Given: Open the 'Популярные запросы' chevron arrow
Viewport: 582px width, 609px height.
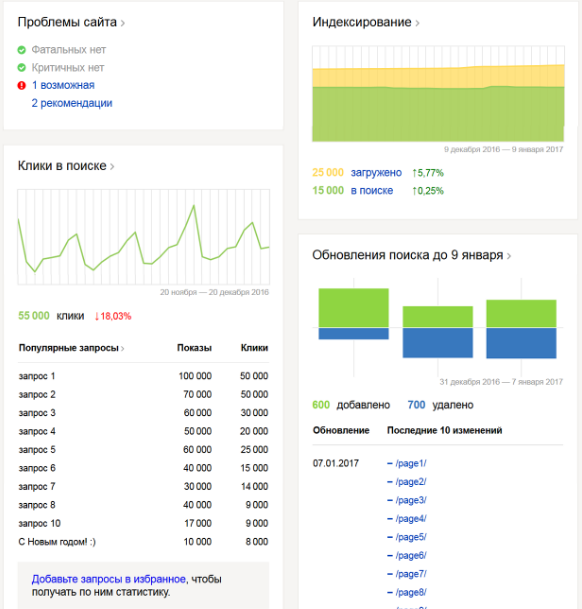Looking at the screenshot, I should click(123, 349).
